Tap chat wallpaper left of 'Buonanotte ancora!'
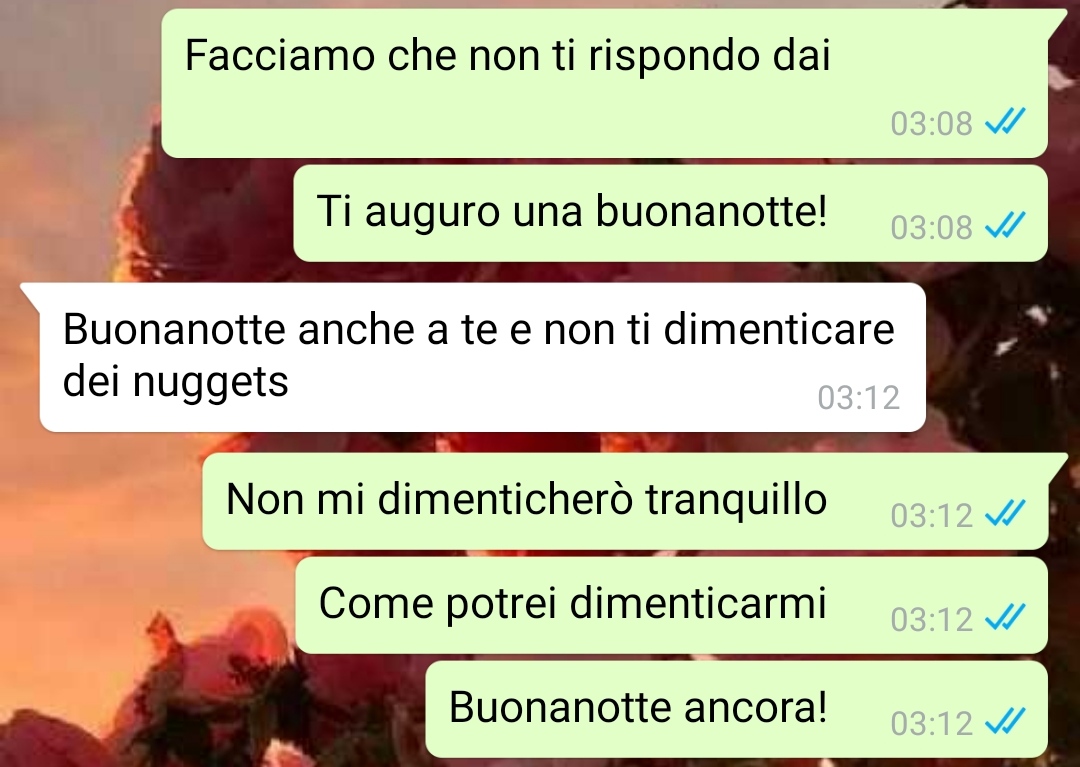This screenshot has height=767, width=1080. point(207,709)
